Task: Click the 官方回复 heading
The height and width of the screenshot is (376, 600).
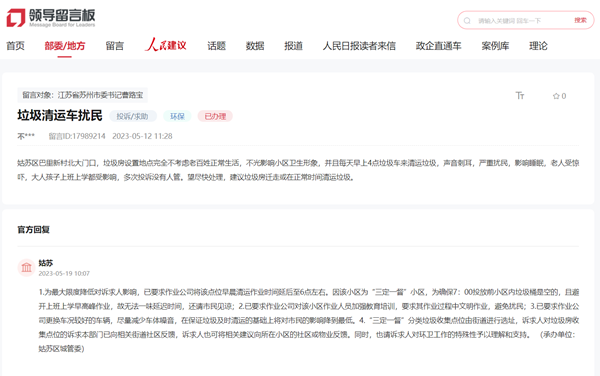Action: coord(34,230)
